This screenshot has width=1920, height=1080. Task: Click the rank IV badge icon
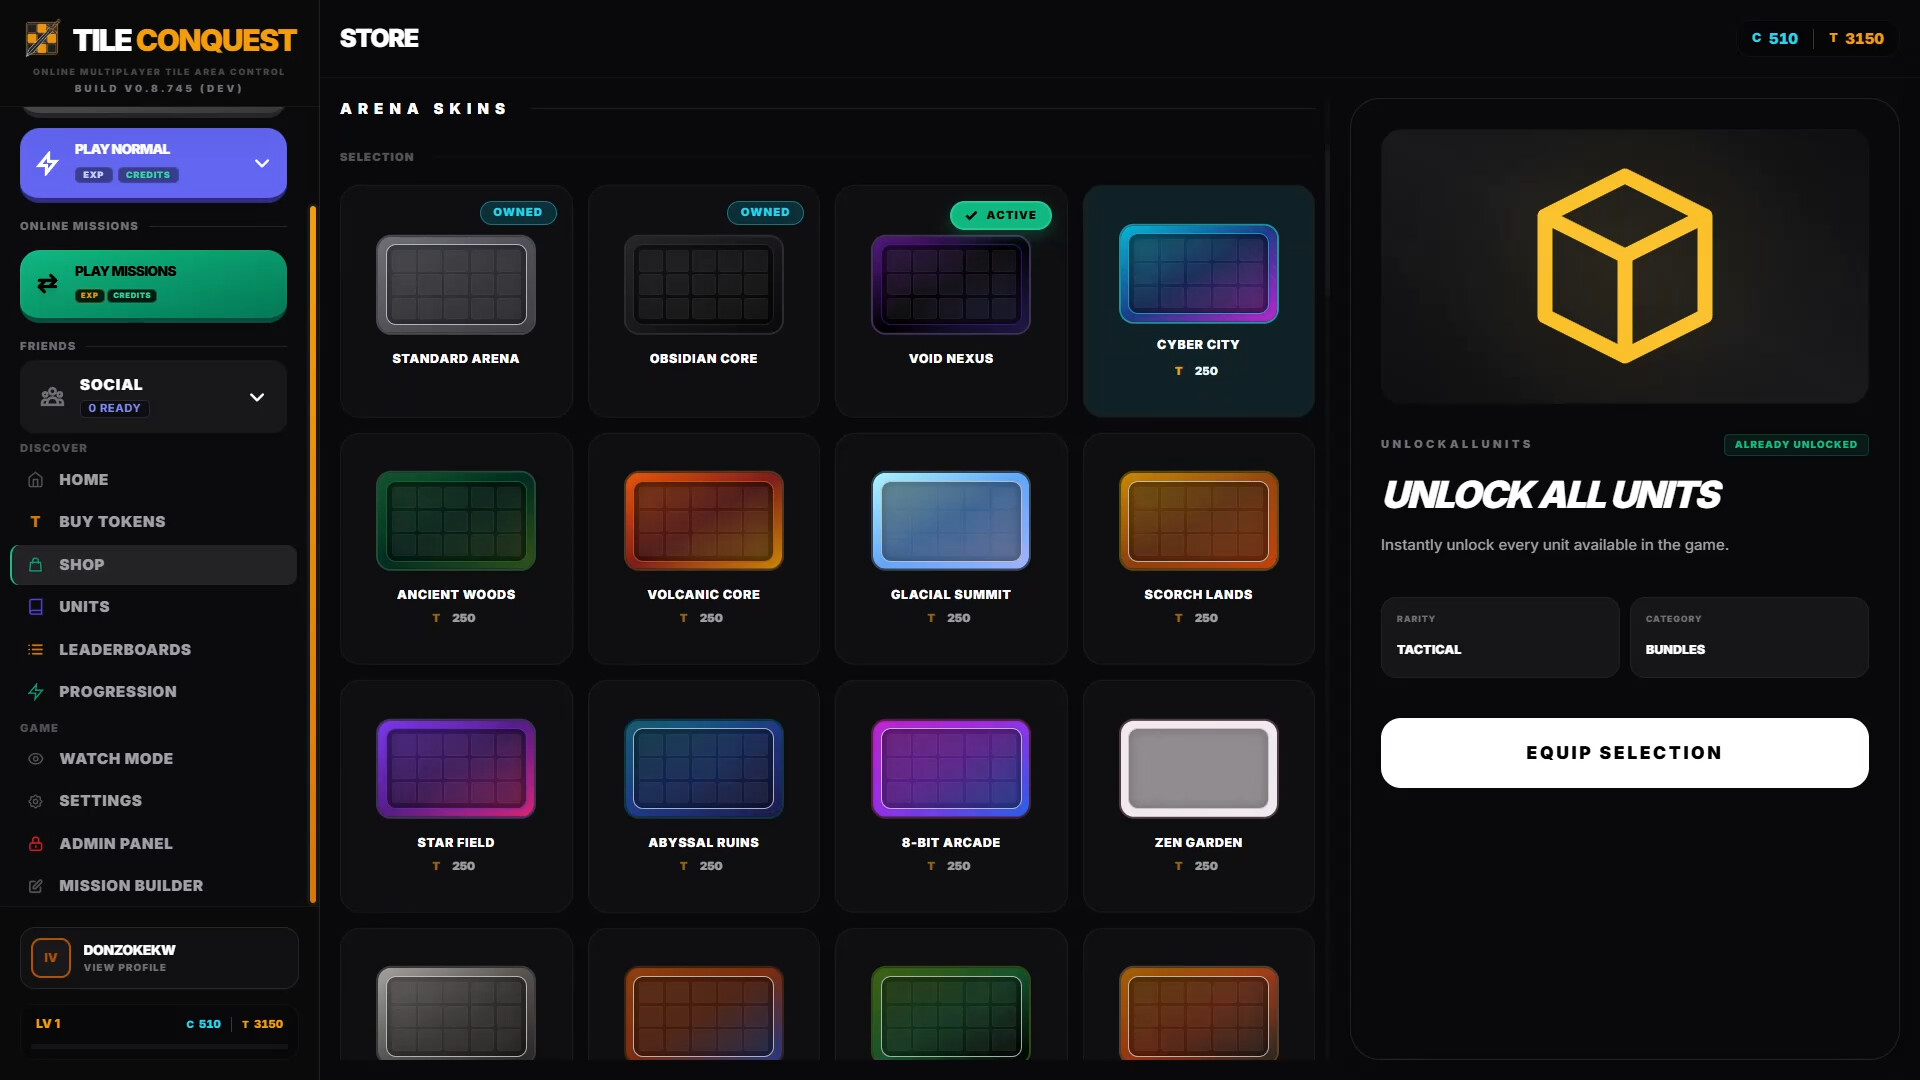pyautogui.click(x=51, y=958)
